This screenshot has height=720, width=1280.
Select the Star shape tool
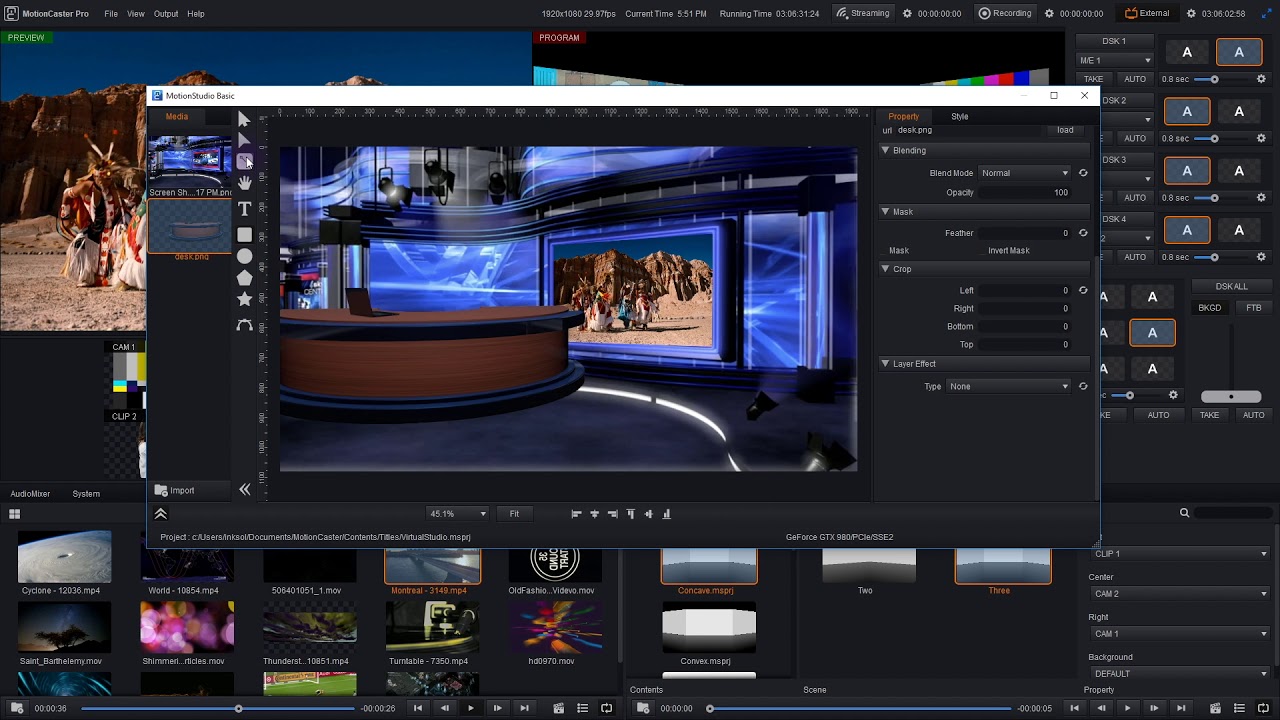point(244,300)
